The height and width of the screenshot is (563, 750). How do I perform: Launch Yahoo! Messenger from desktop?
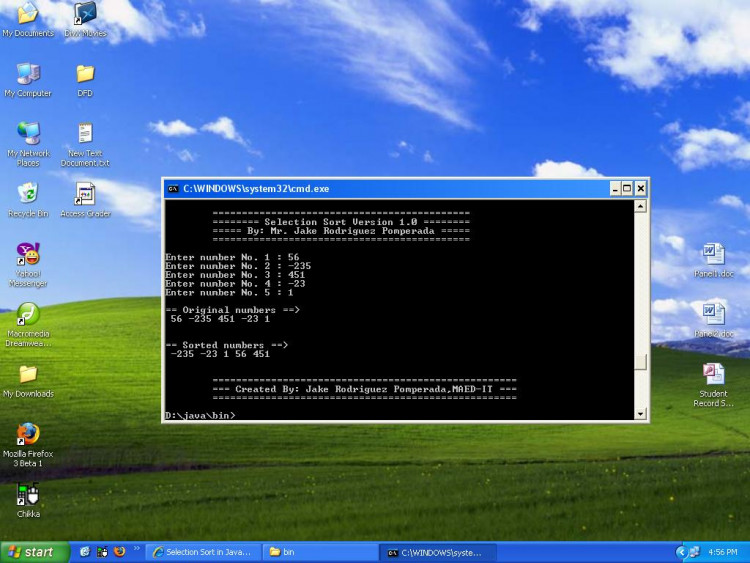[28, 265]
